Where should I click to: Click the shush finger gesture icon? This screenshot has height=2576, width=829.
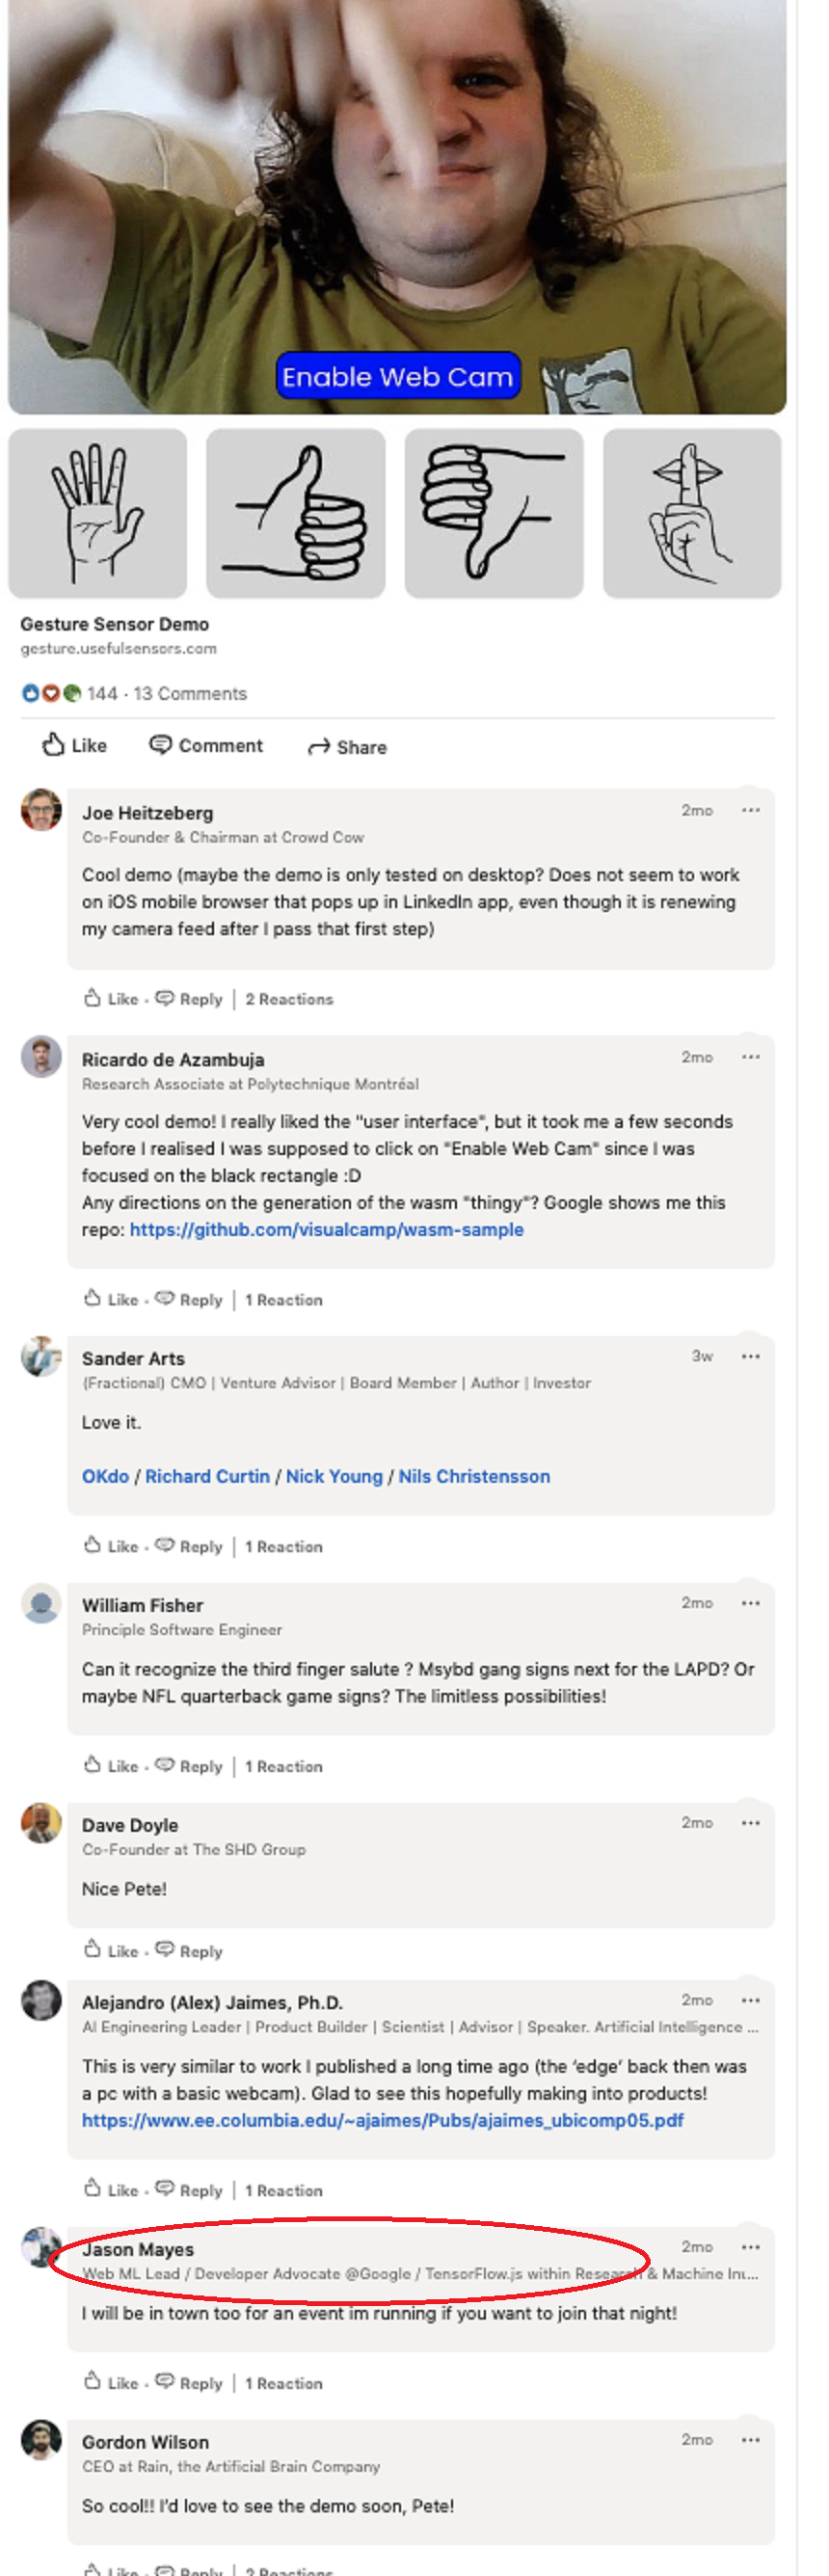click(x=691, y=513)
